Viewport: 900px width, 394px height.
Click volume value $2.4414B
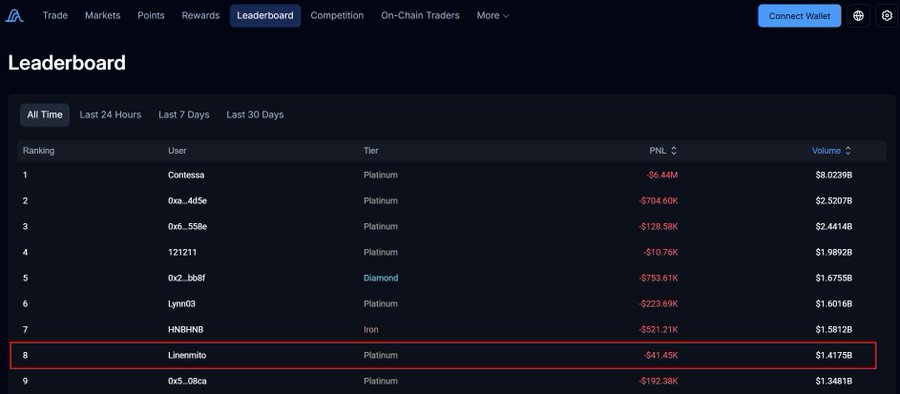[833, 226]
